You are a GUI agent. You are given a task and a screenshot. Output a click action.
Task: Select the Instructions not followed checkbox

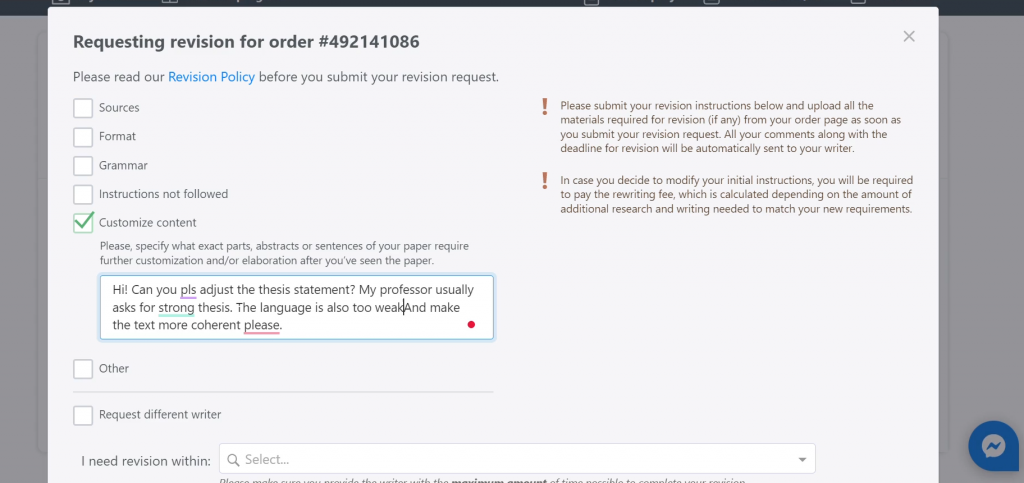coord(83,194)
